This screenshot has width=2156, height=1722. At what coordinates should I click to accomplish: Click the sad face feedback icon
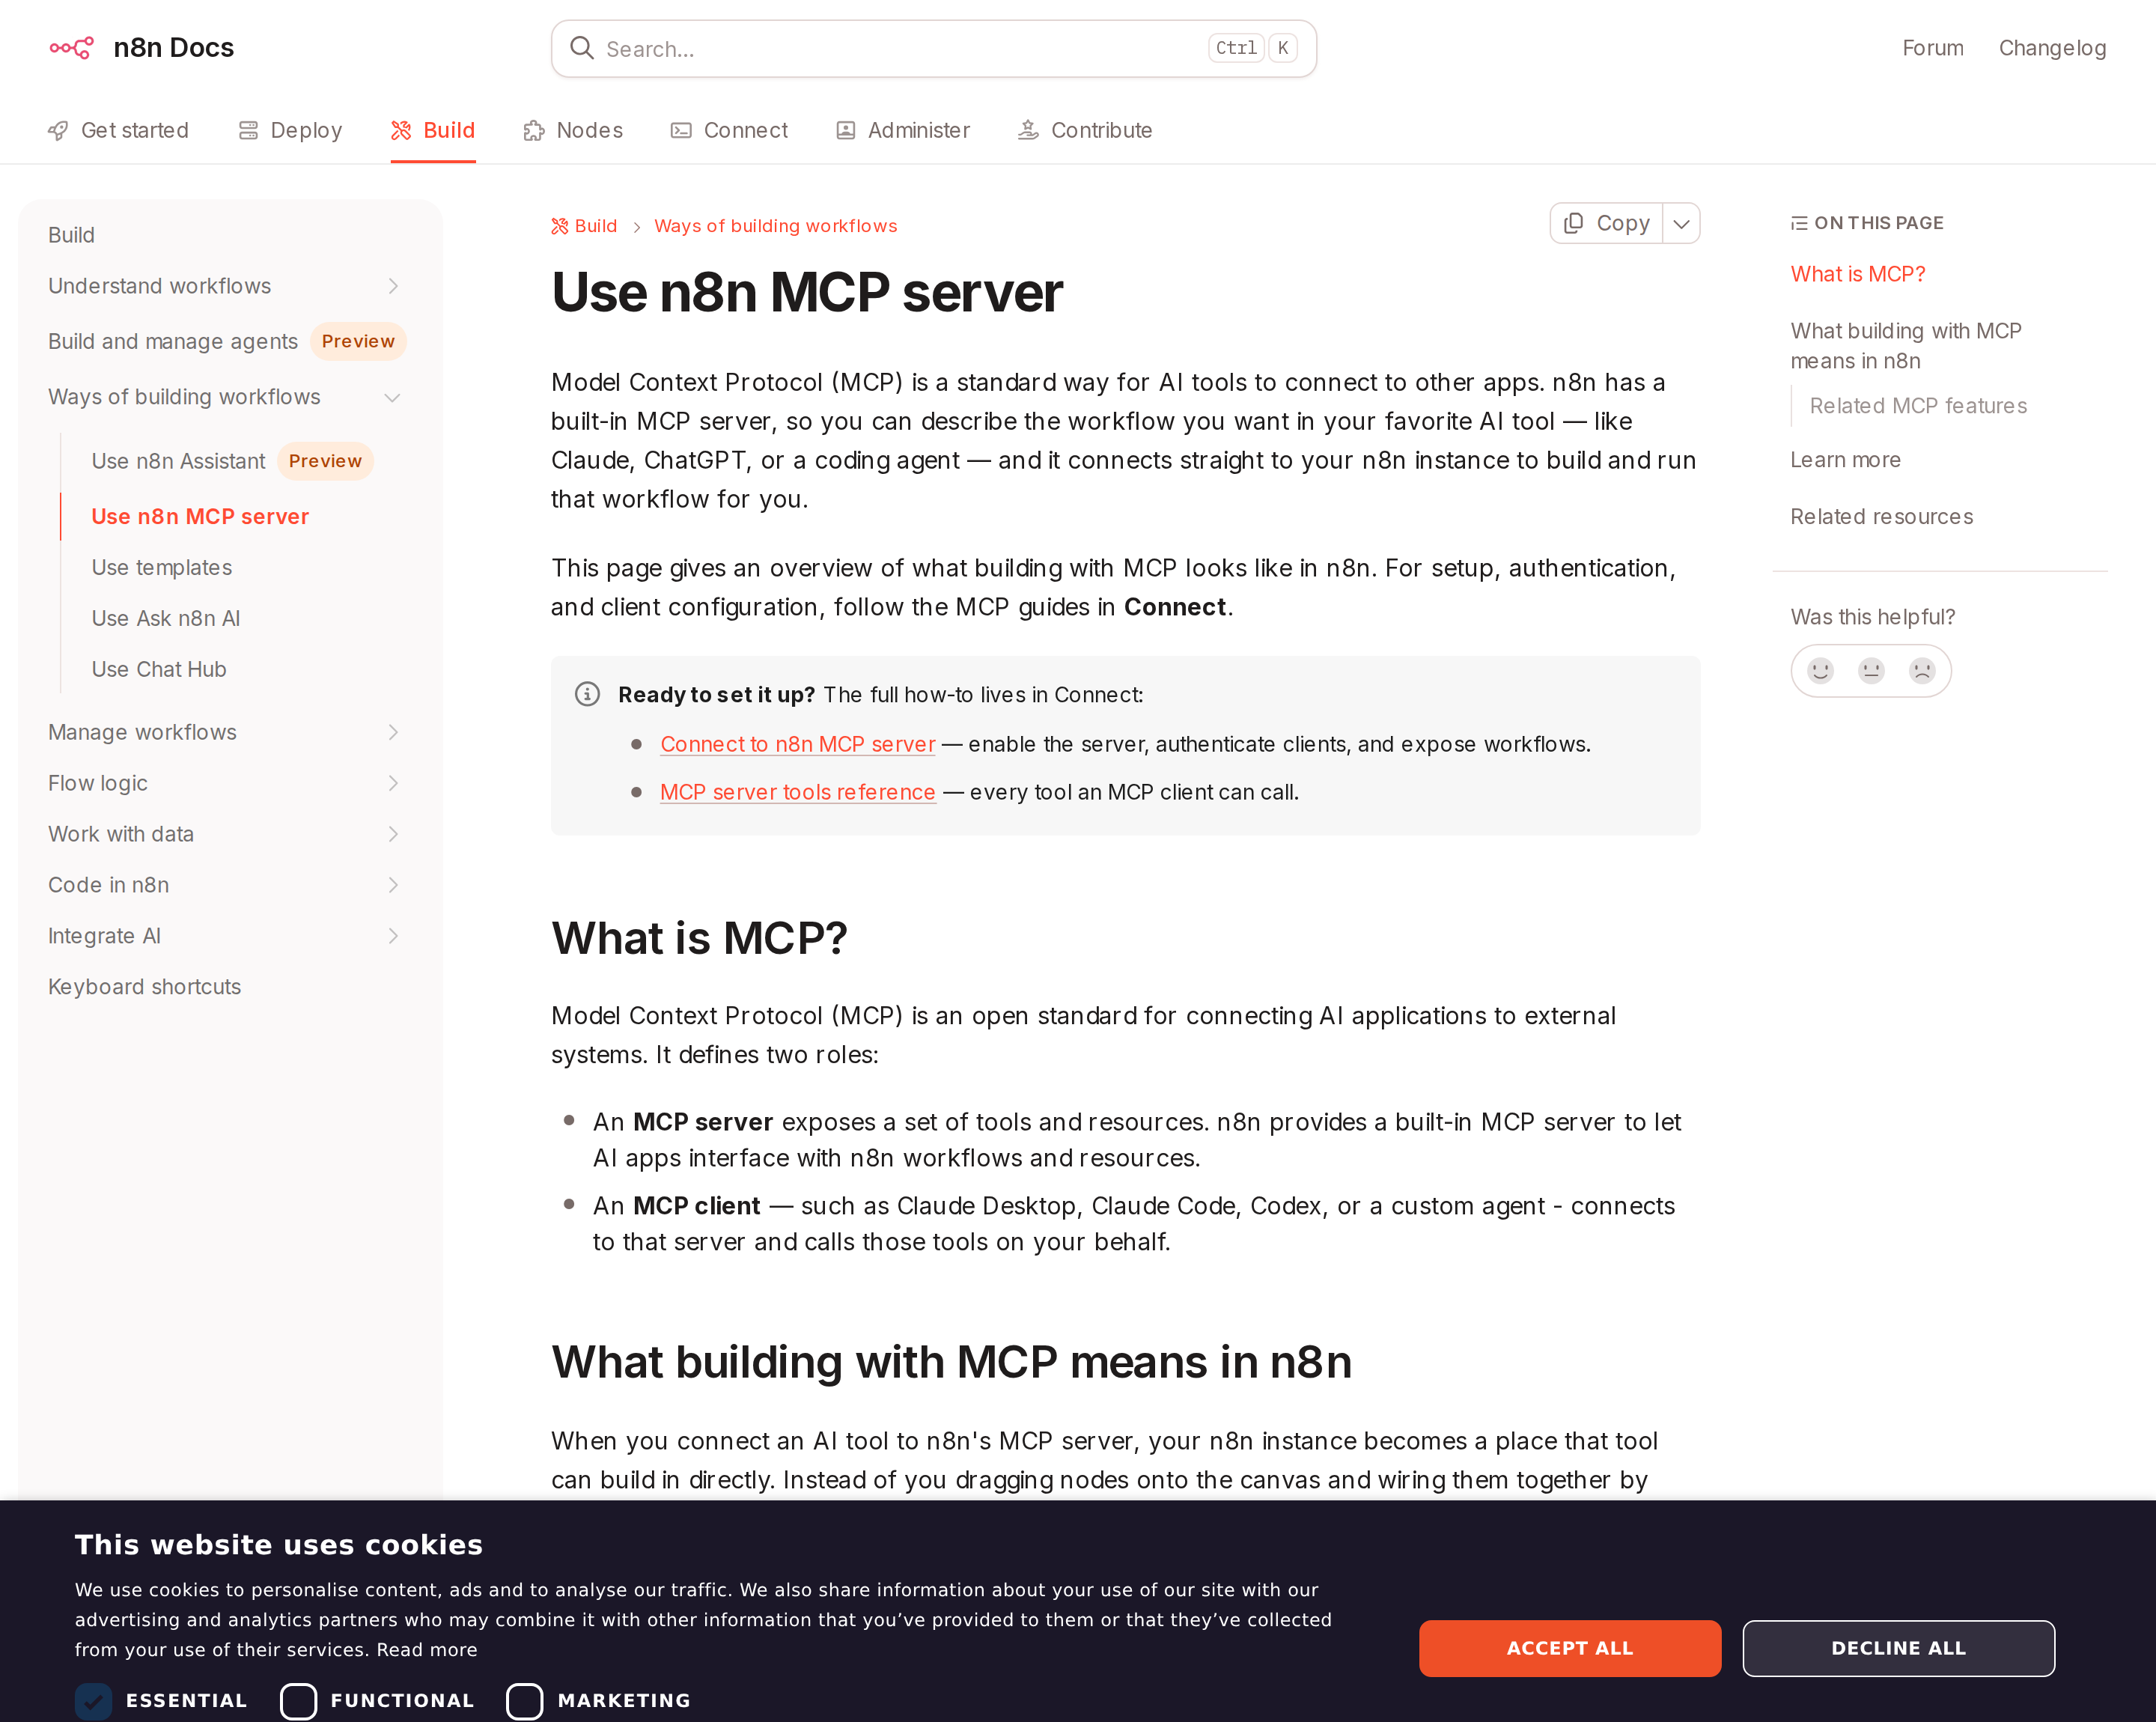(x=1922, y=670)
